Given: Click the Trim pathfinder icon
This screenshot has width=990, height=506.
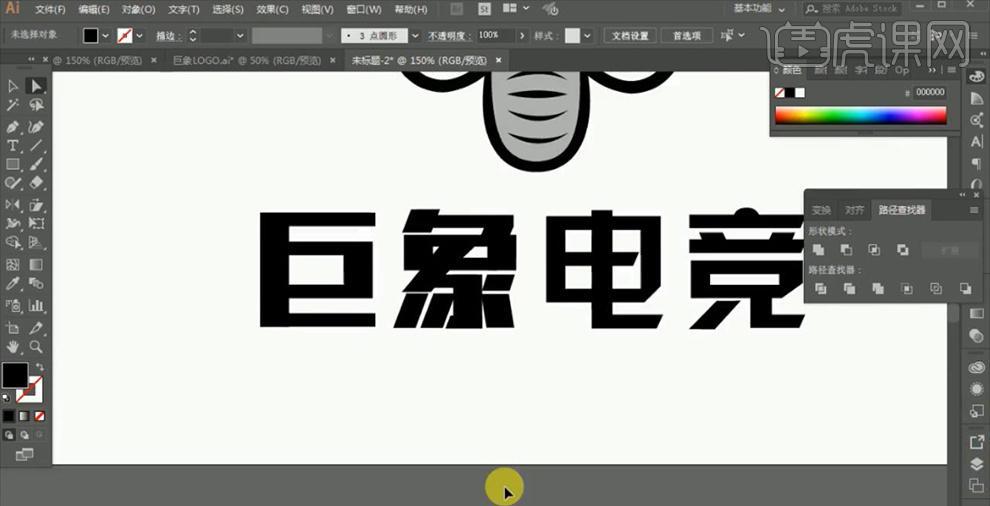Looking at the screenshot, I should click(849, 289).
